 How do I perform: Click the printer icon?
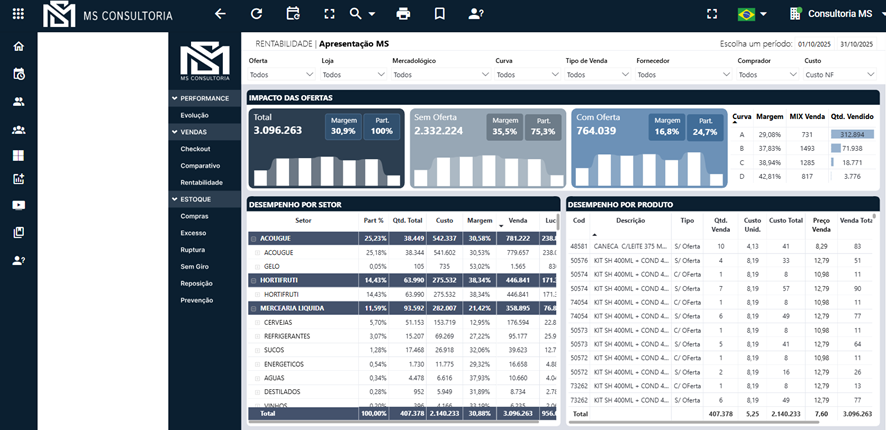coord(403,14)
